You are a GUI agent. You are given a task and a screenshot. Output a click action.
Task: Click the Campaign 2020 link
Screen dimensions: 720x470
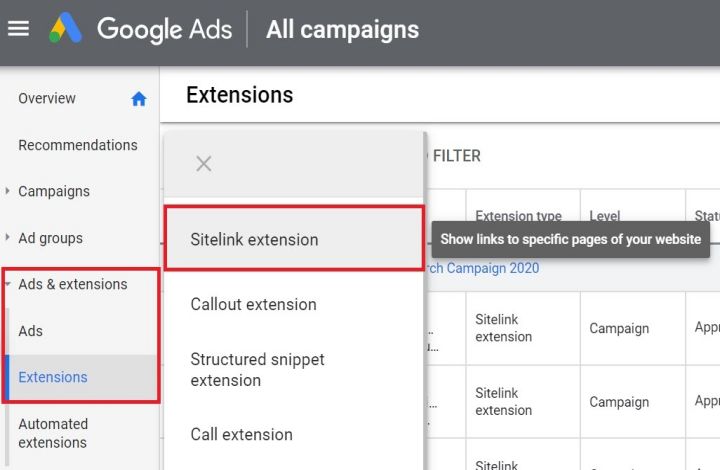tap(484, 268)
